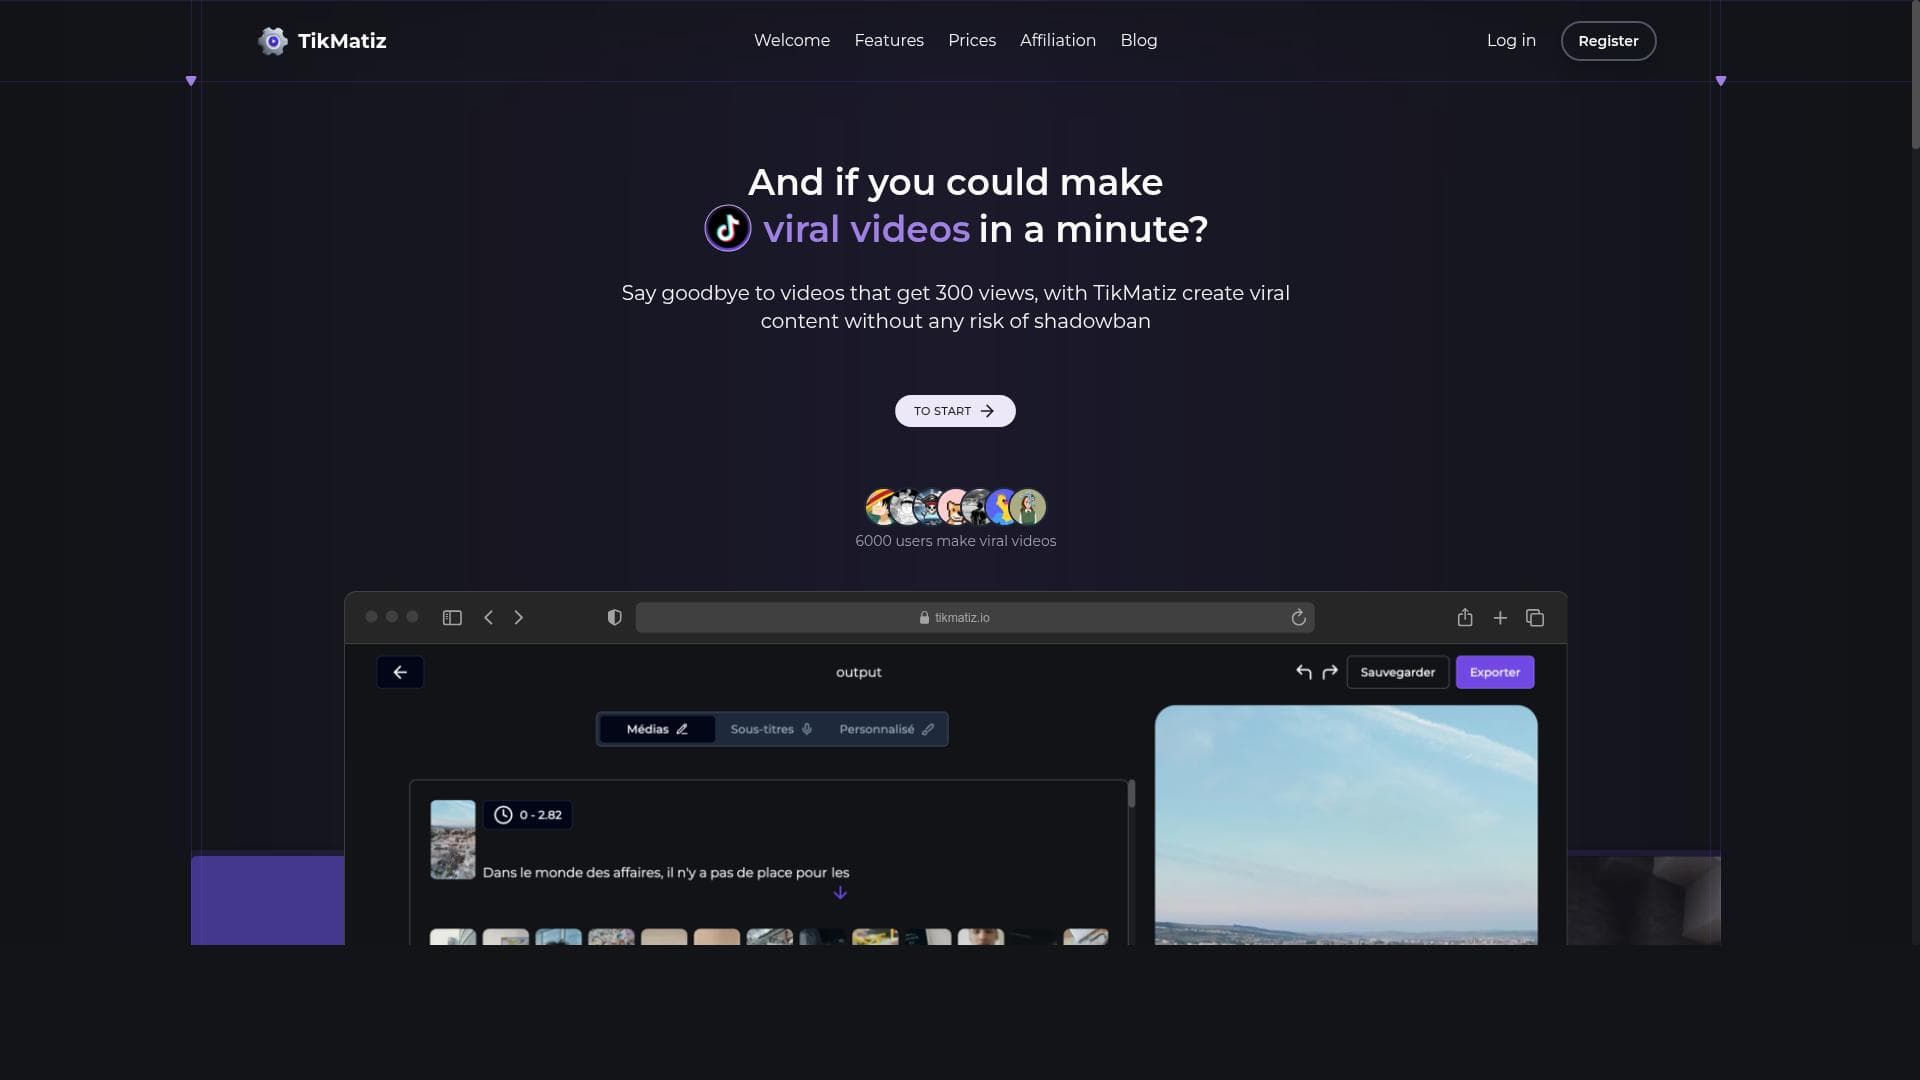This screenshot has height=1080, width=1920.
Task: Click the sidebar toggle icon in browser mockup
Action: point(452,618)
